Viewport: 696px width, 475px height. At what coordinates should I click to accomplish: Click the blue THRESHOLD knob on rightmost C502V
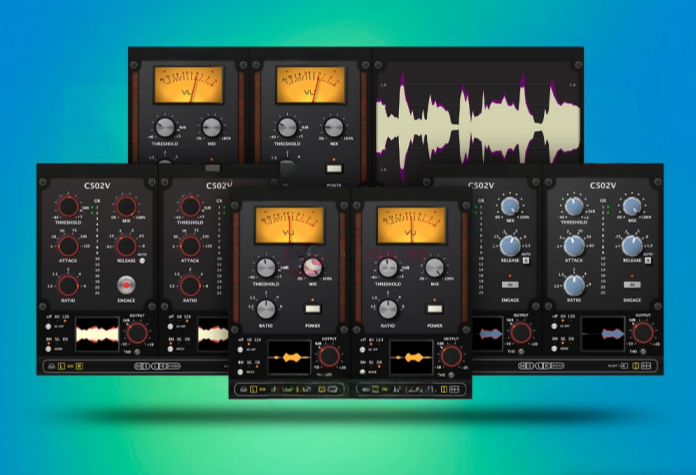[574, 206]
